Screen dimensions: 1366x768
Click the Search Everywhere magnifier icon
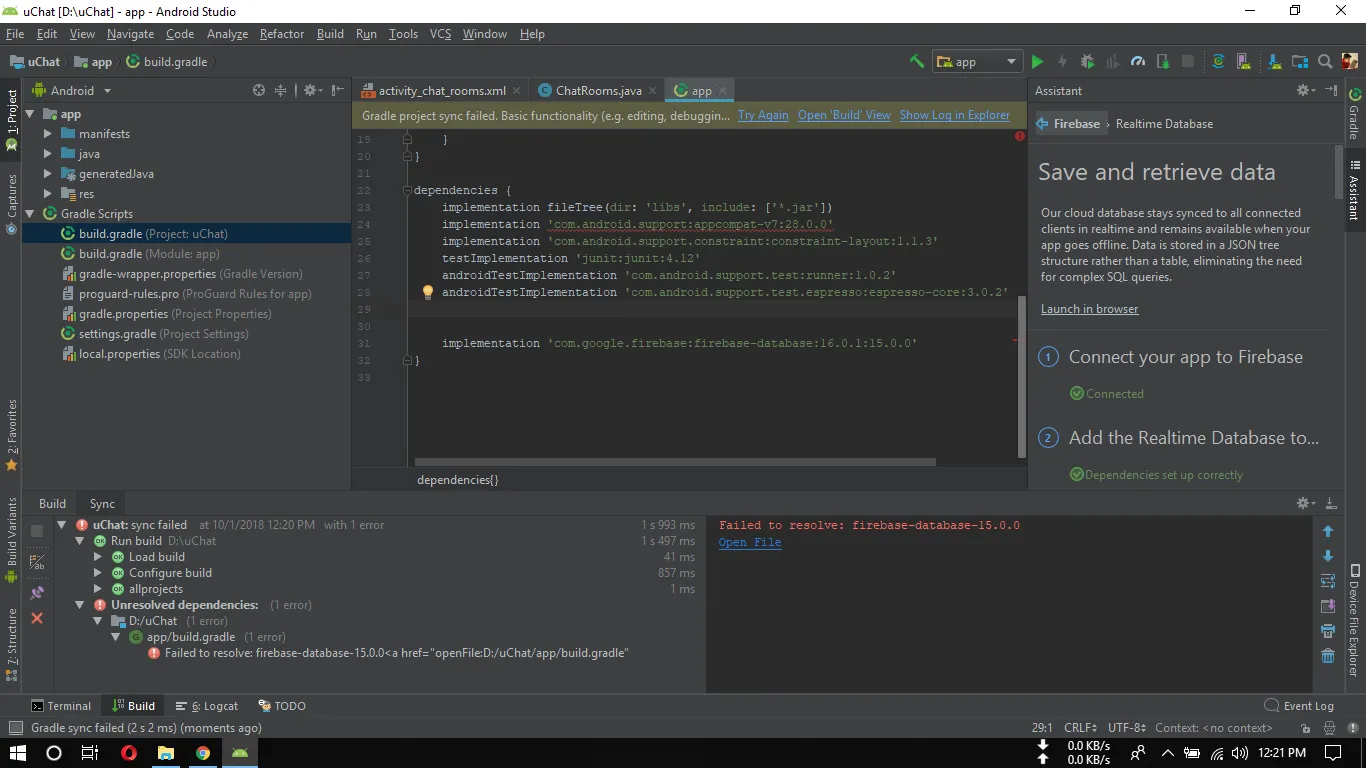tap(1325, 62)
